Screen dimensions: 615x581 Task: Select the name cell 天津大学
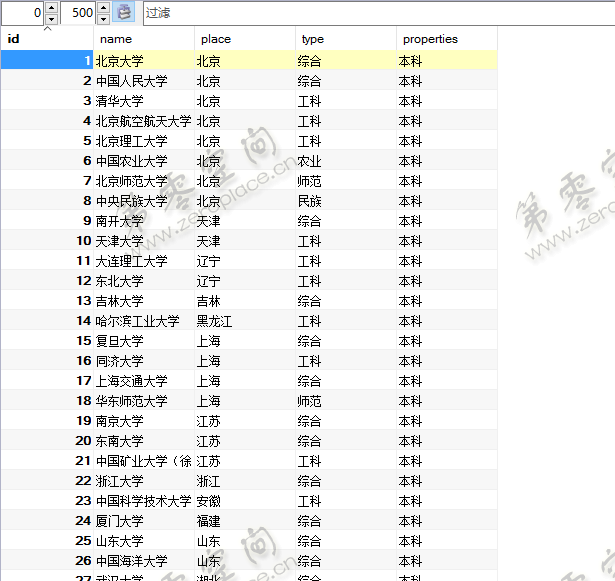click(x=144, y=241)
